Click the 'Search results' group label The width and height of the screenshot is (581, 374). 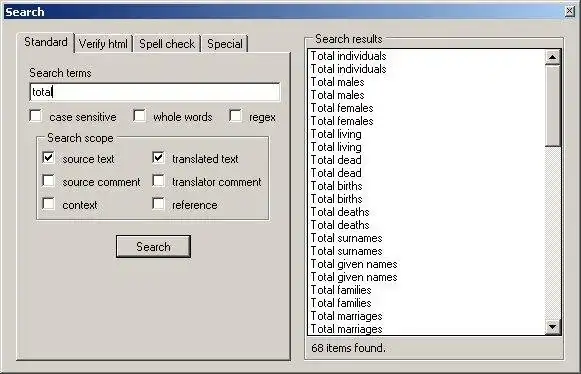coord(348,39)
